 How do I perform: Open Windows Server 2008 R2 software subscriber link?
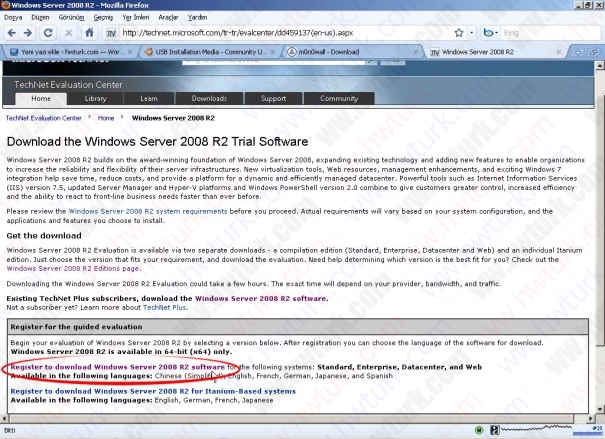point(261,299)
